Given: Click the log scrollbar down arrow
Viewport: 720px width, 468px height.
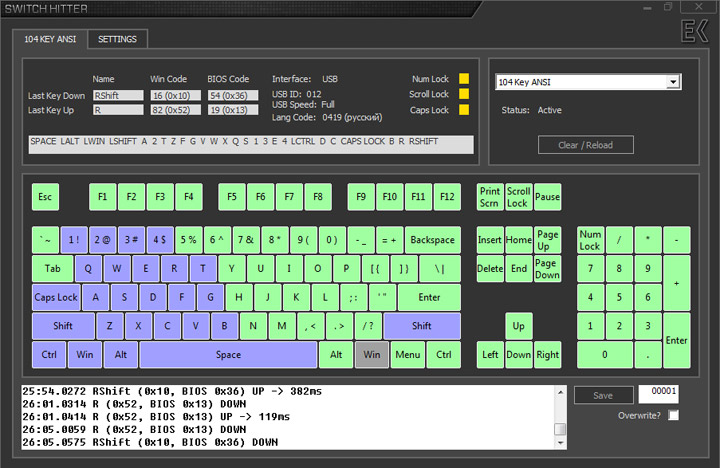Looking at the screenshot, I should click(560, 443).
